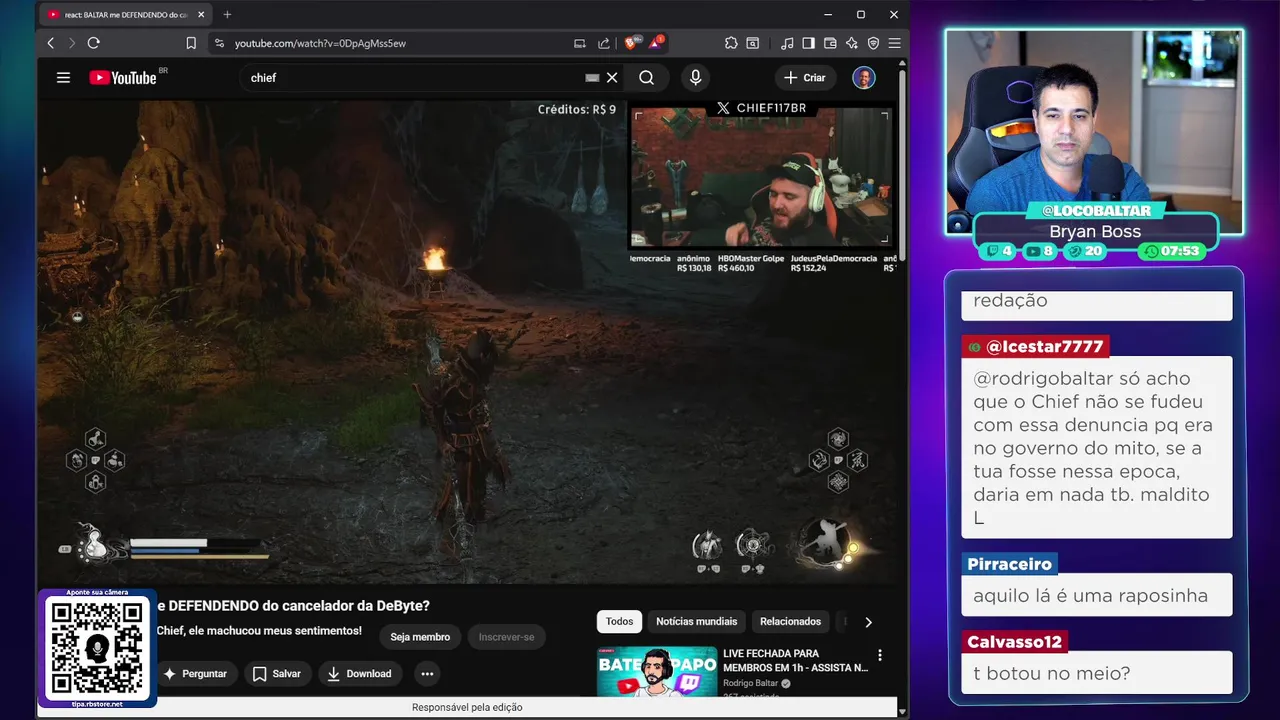The image size is (1280, 720).
Task: Click the Calvasso12 chat username
Action: [x=1014, y=642]
